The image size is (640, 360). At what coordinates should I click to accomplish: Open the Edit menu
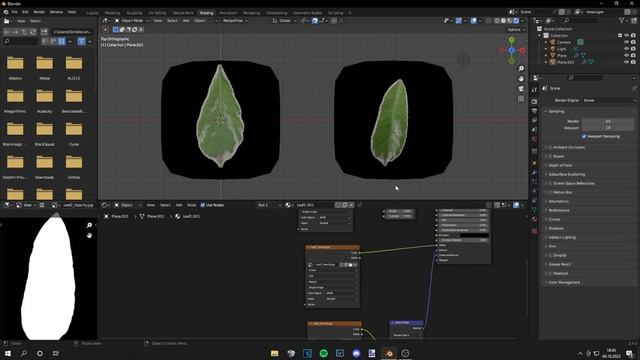[25, 12]
